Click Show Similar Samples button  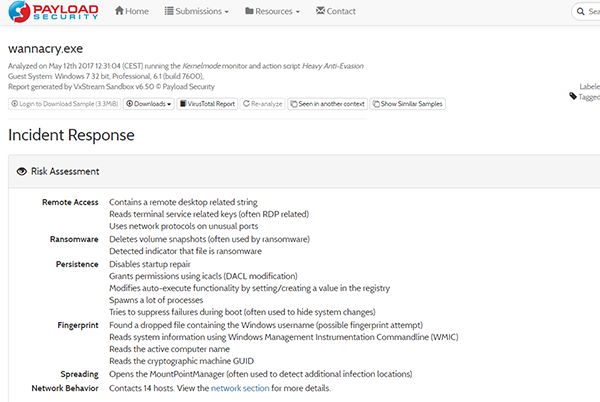pos(408,104)
